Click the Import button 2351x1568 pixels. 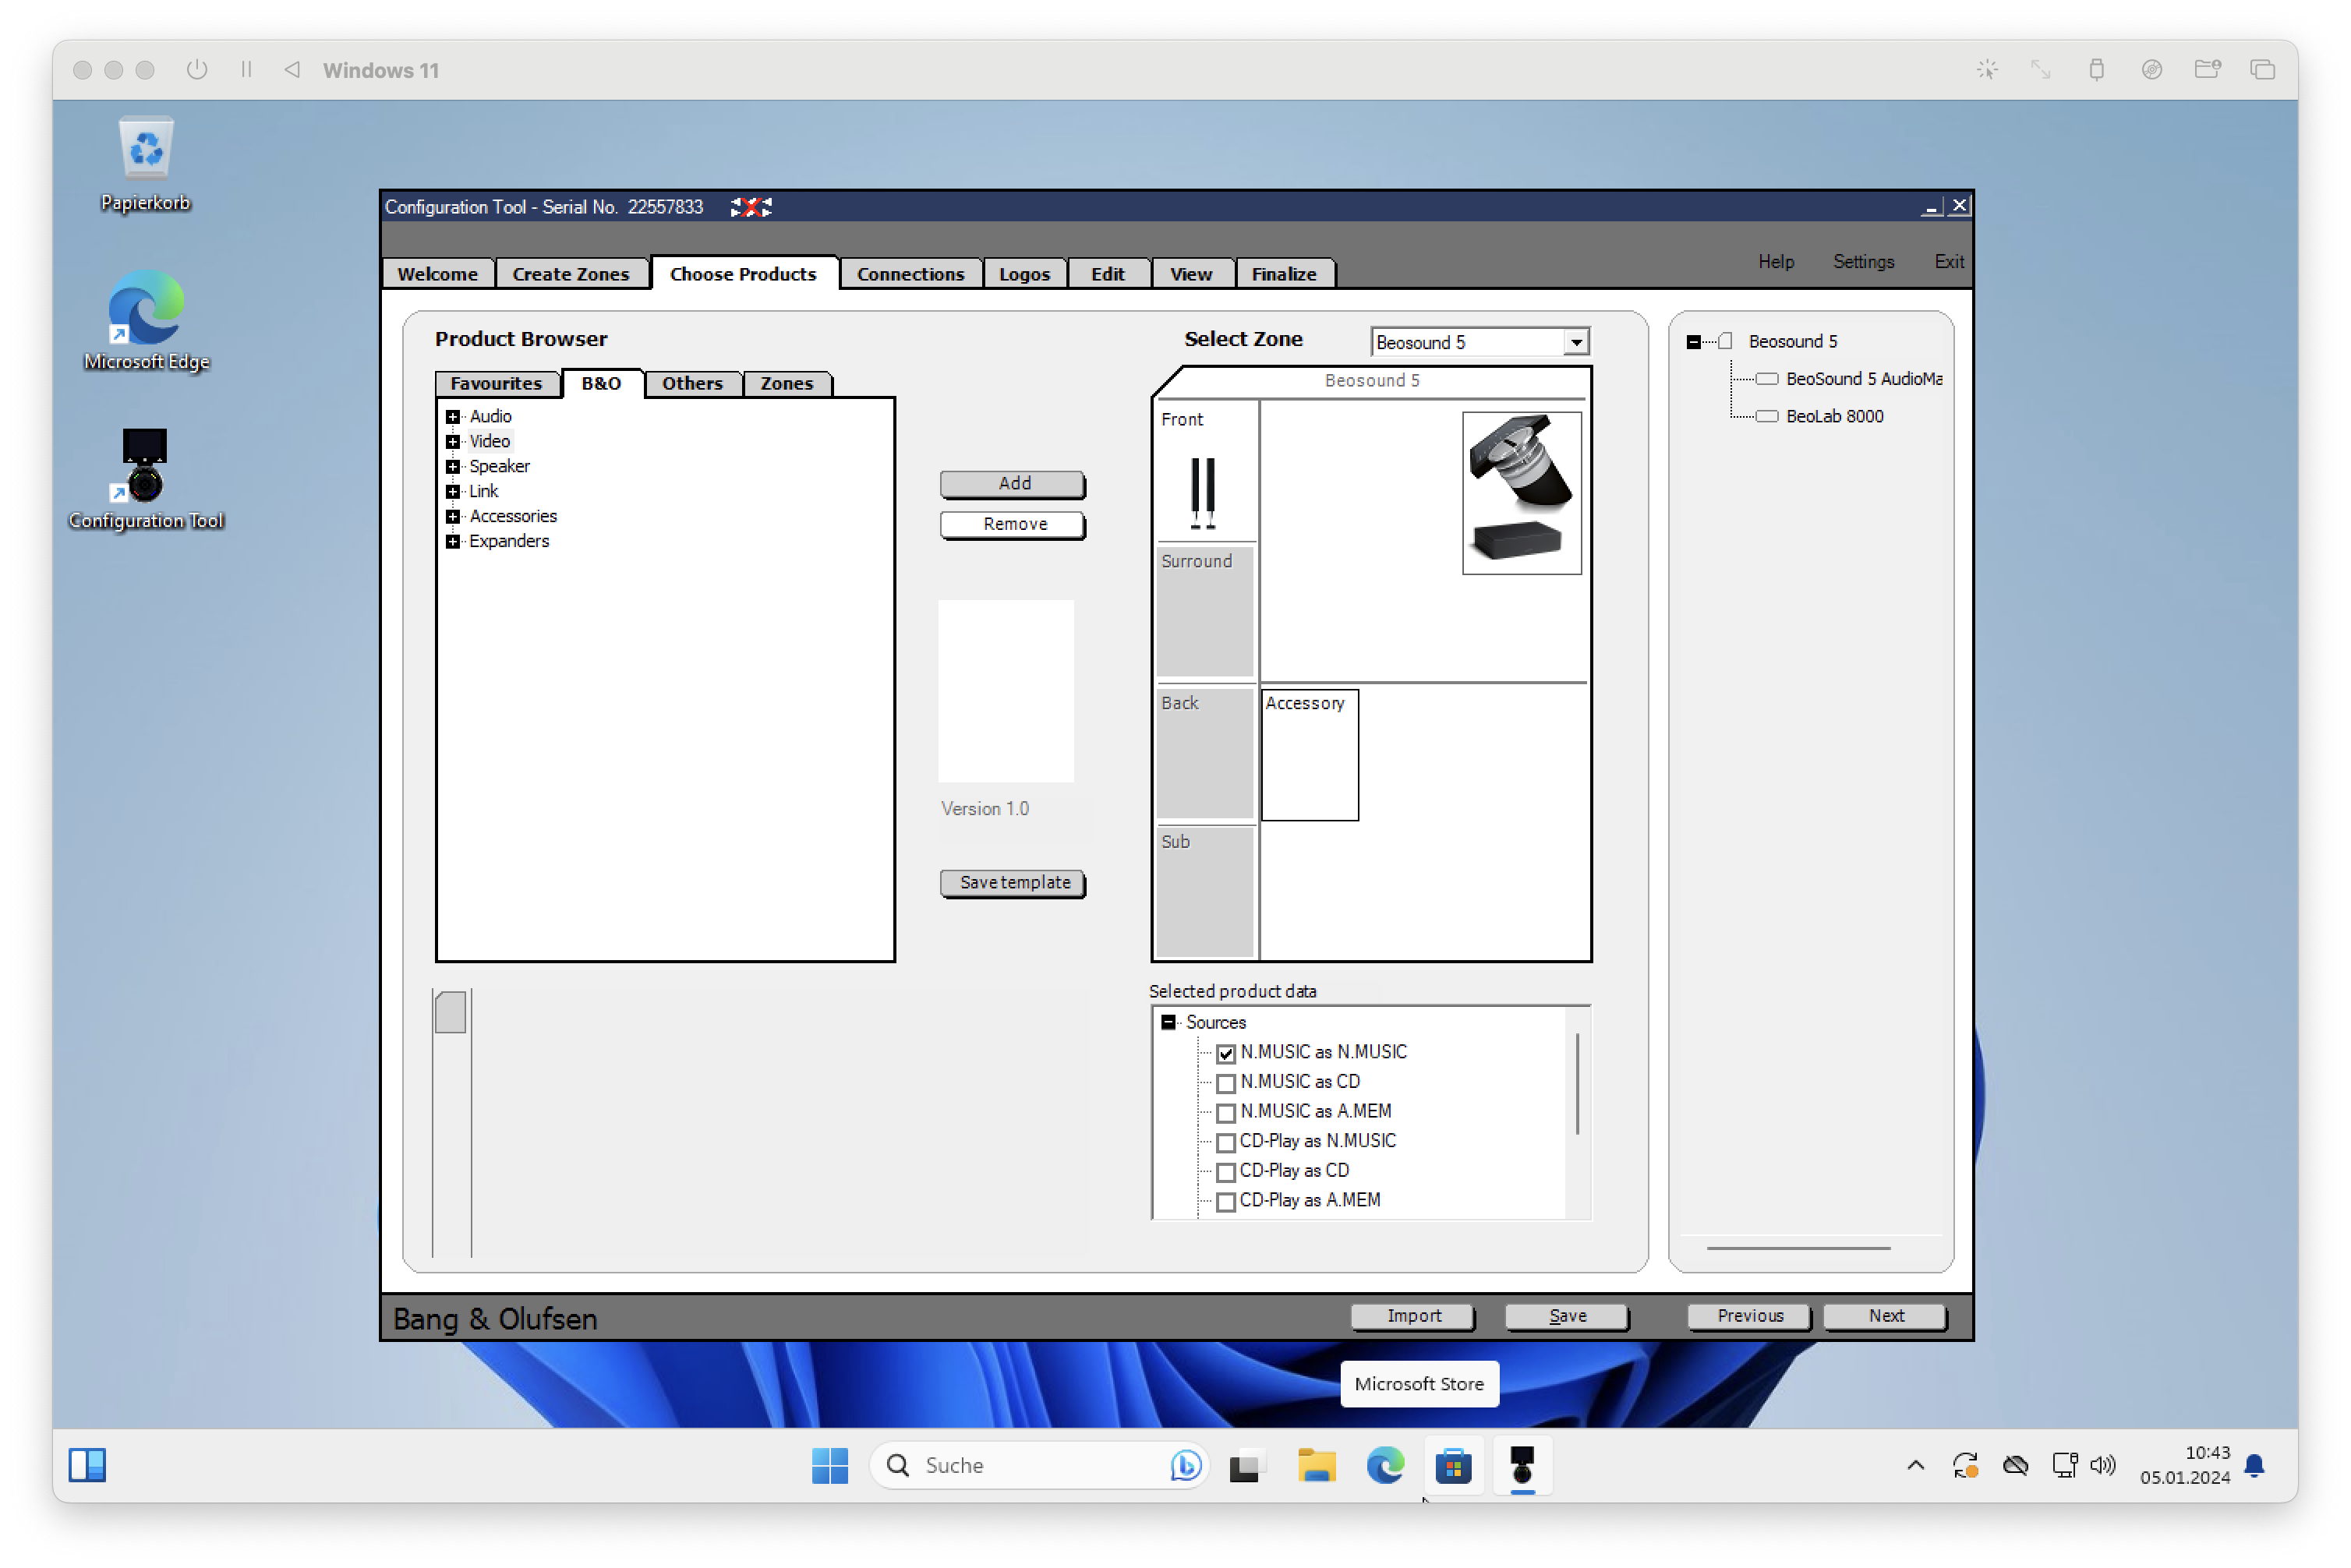click(1413, 1316)
